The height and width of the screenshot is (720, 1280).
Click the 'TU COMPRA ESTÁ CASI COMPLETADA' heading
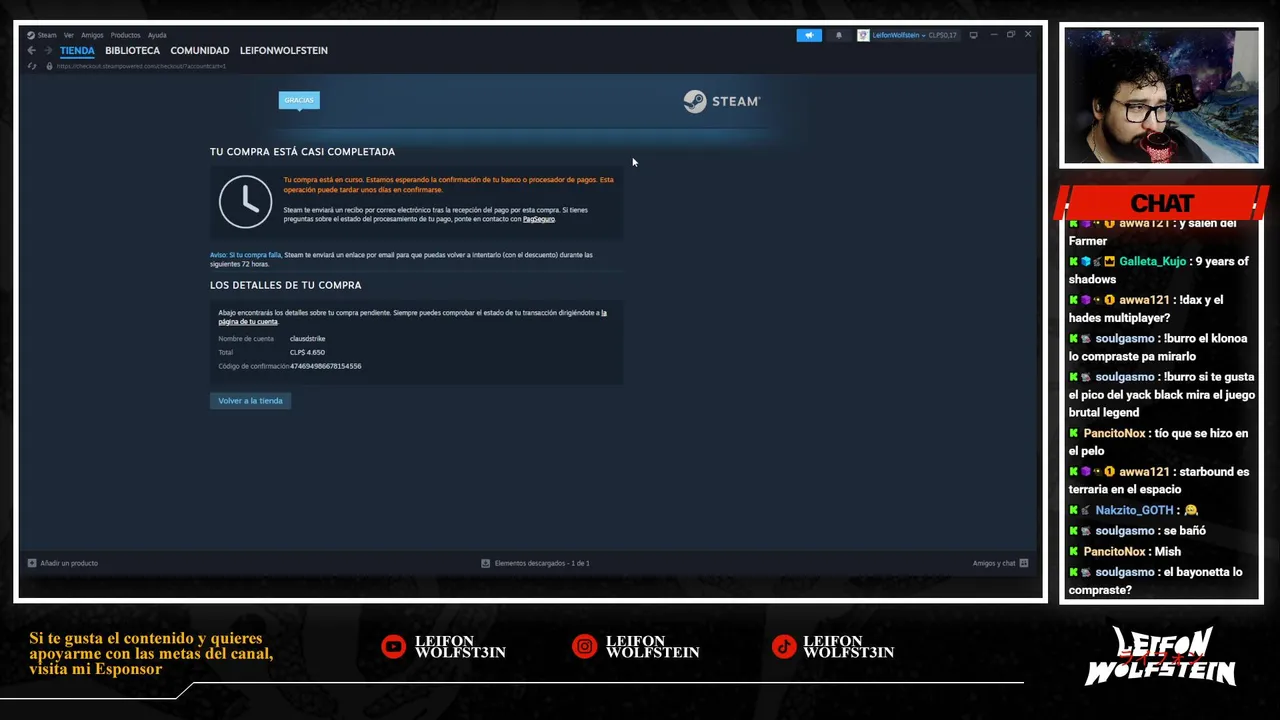click(x=302, y=152)
